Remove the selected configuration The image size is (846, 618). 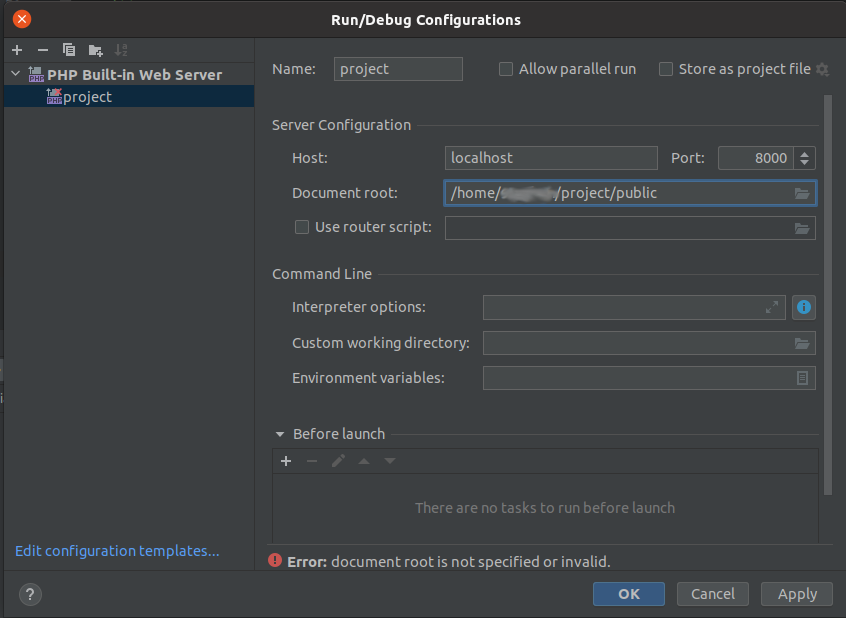(42, 50)
